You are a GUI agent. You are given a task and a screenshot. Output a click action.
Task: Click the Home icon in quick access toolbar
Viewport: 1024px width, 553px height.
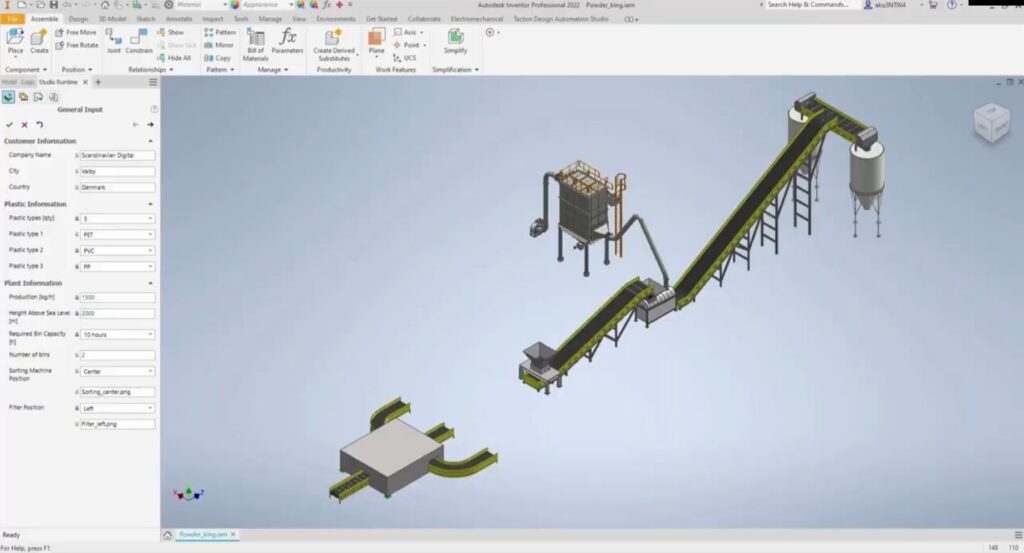pyautogui.click(x=104, y=5)
